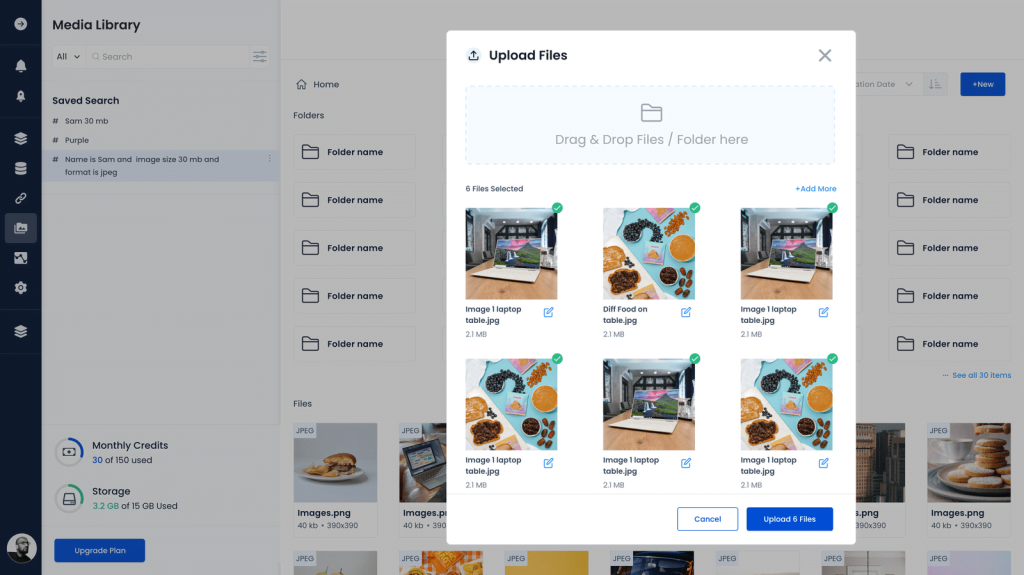Click the Folders section heading
1024x575 pixels.
(x=308, y=115)
